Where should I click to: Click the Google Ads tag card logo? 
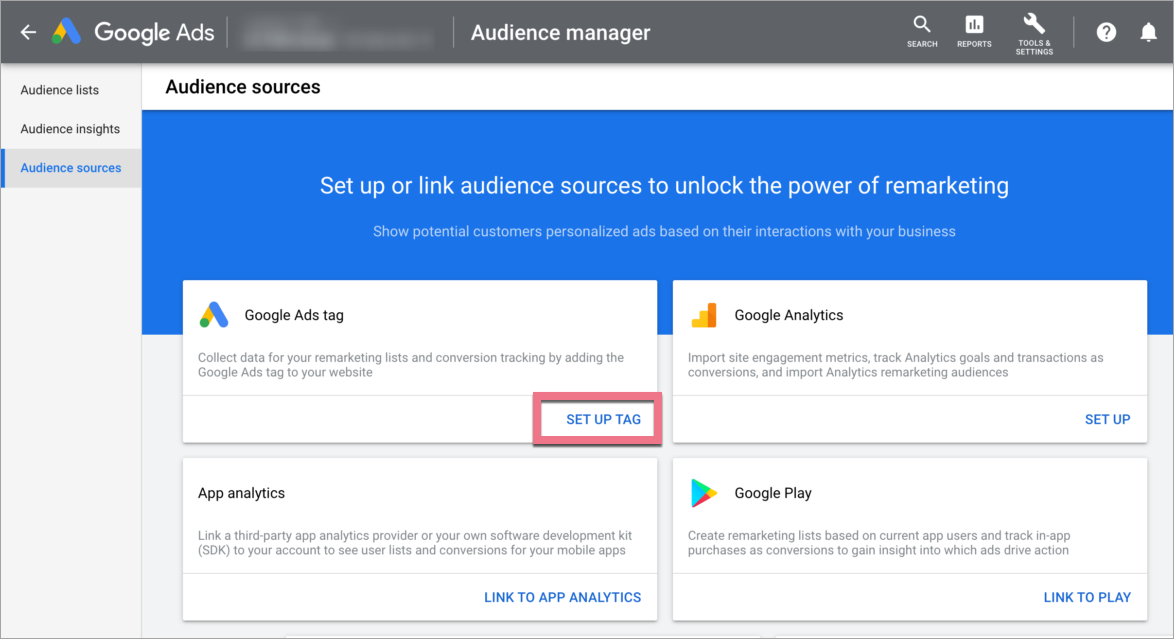coord(213,315)
